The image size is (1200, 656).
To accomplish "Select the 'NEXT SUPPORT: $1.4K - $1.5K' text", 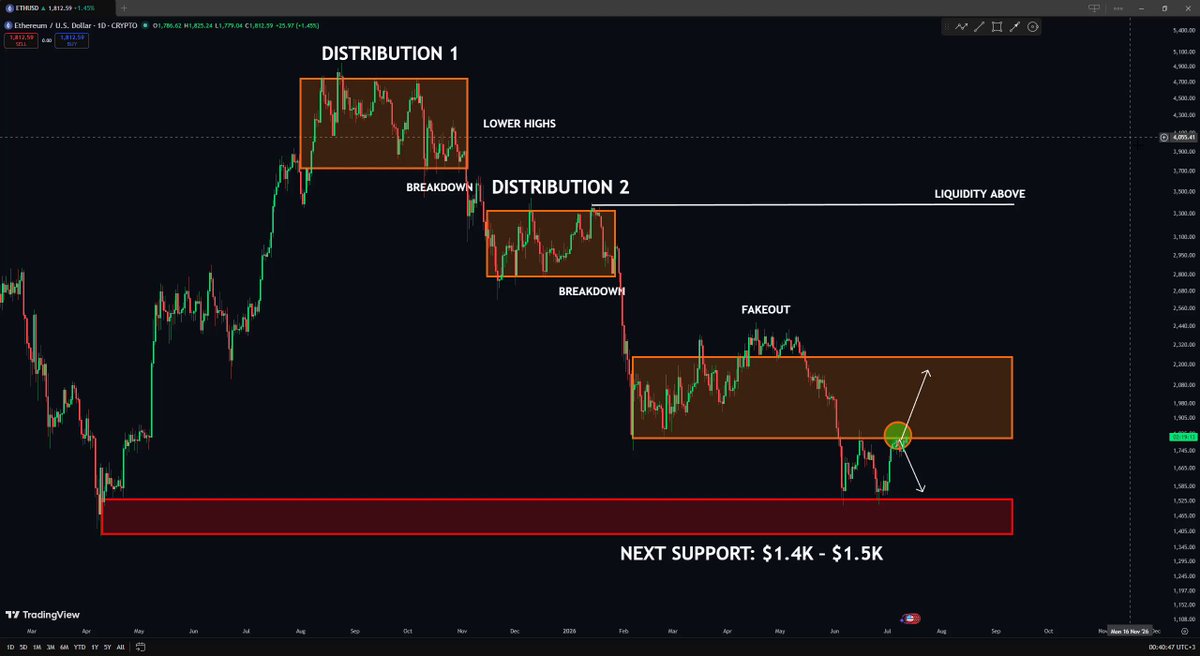I will pyautogui.click(x=751, y=552).
